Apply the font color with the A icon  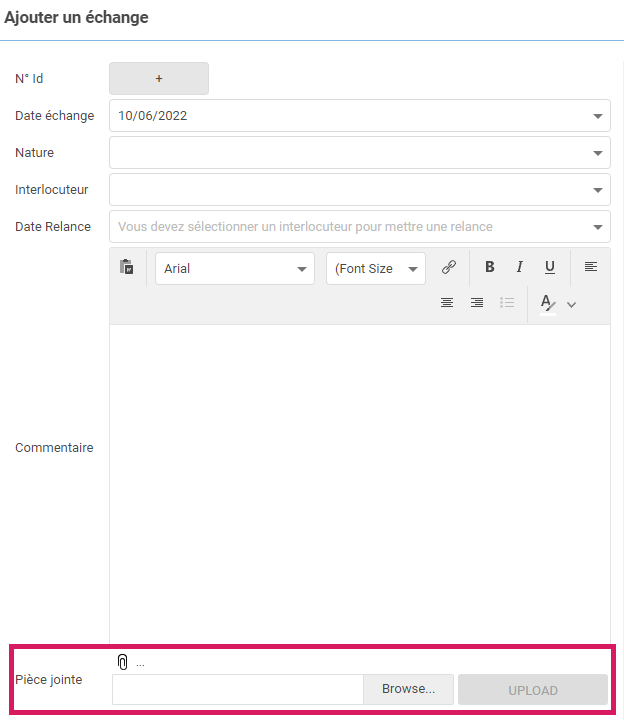click(547, 302)
